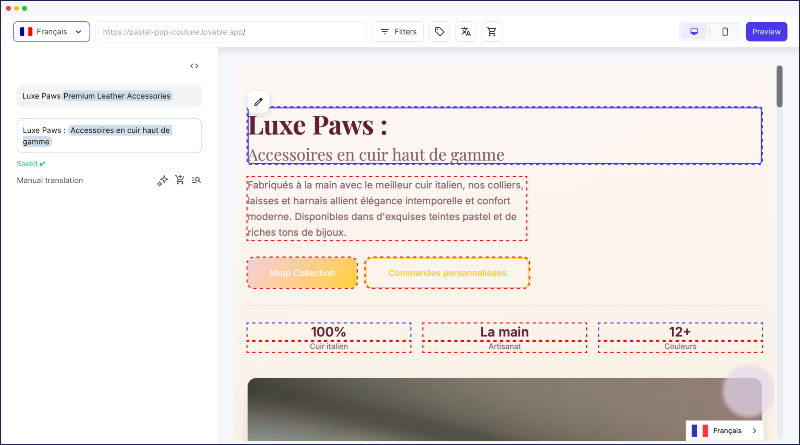
Task: Focus the pastel-pup-couture URL field
Action: 231,32
